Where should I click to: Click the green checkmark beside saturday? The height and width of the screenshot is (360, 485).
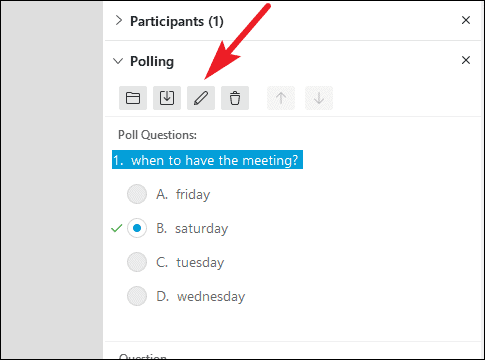117,228
